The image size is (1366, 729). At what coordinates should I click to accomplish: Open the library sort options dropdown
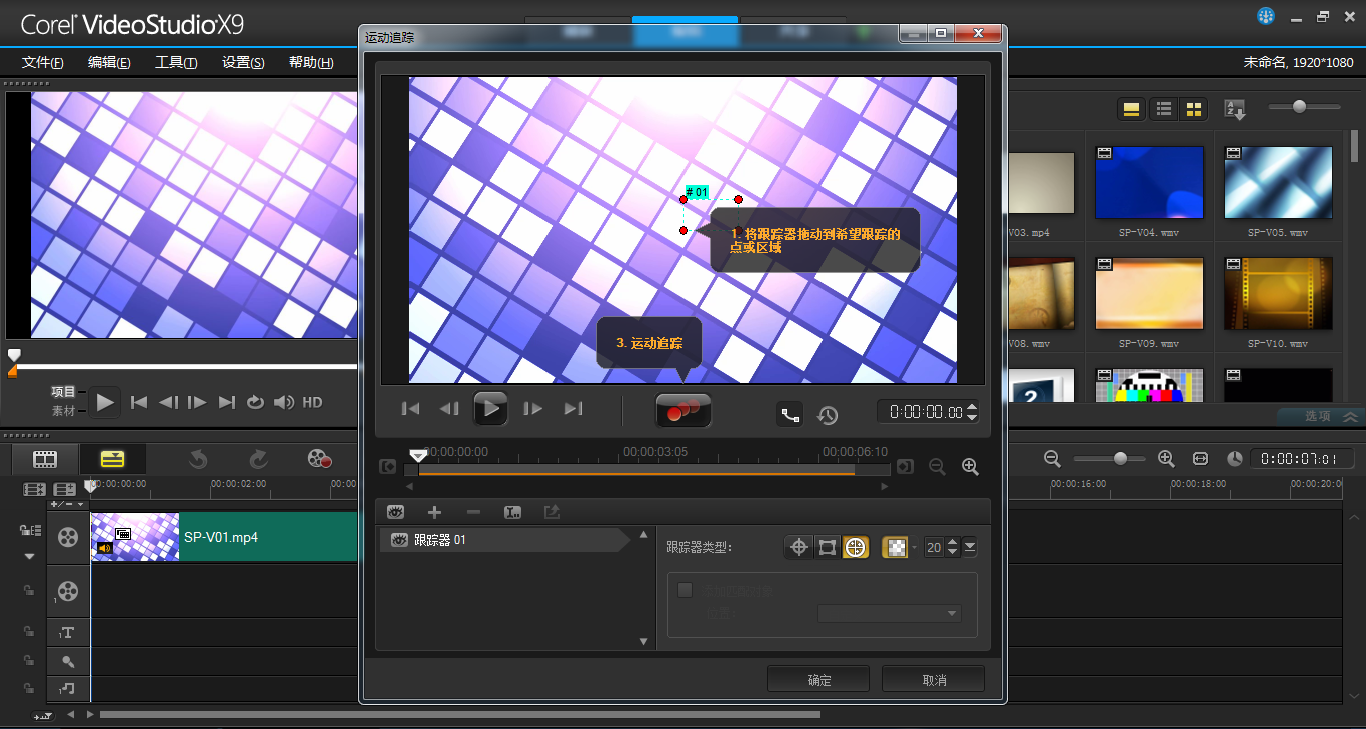(1235, 110)
